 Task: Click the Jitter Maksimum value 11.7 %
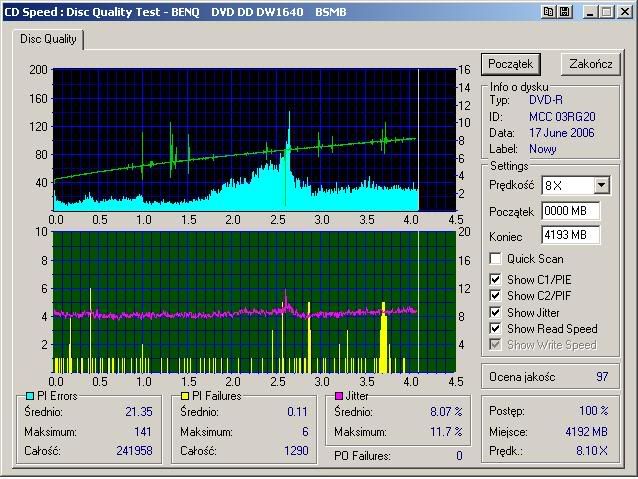446,431
